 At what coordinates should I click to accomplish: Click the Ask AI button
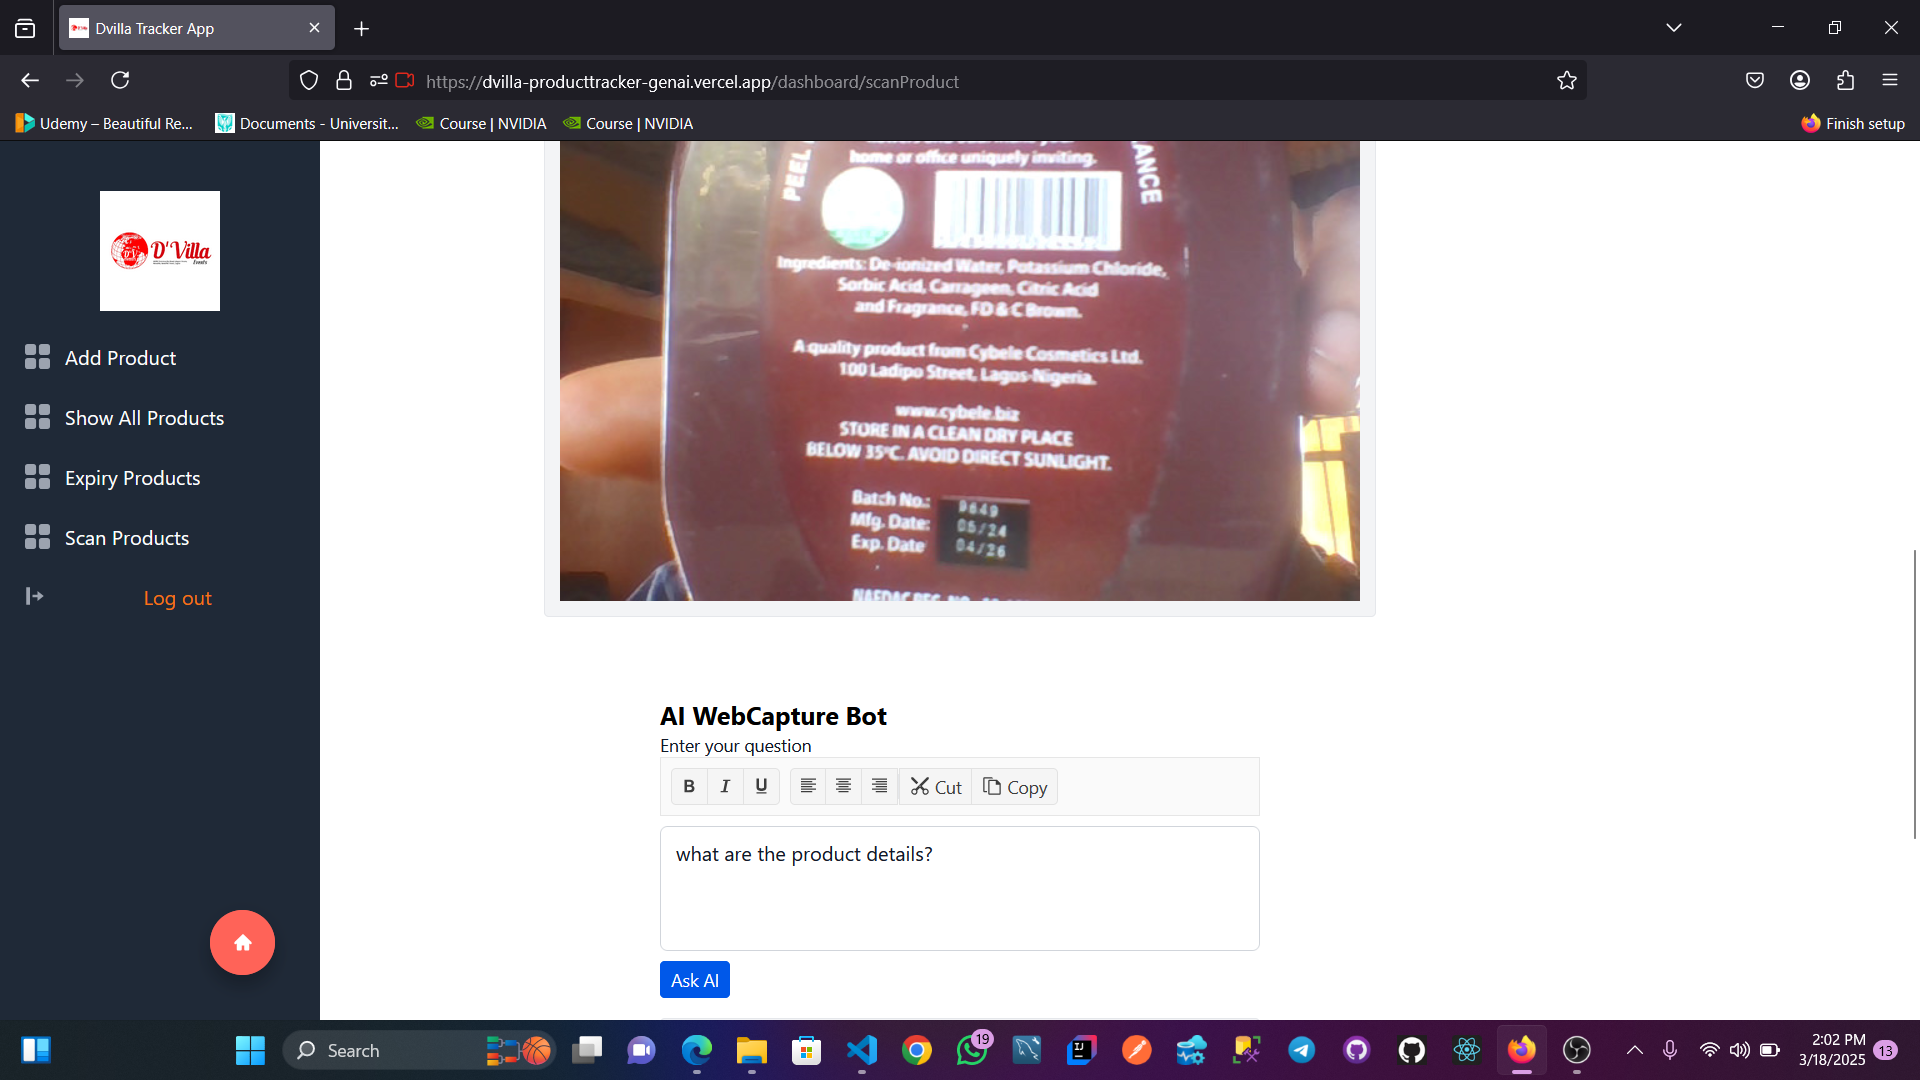tap(695, 980)
